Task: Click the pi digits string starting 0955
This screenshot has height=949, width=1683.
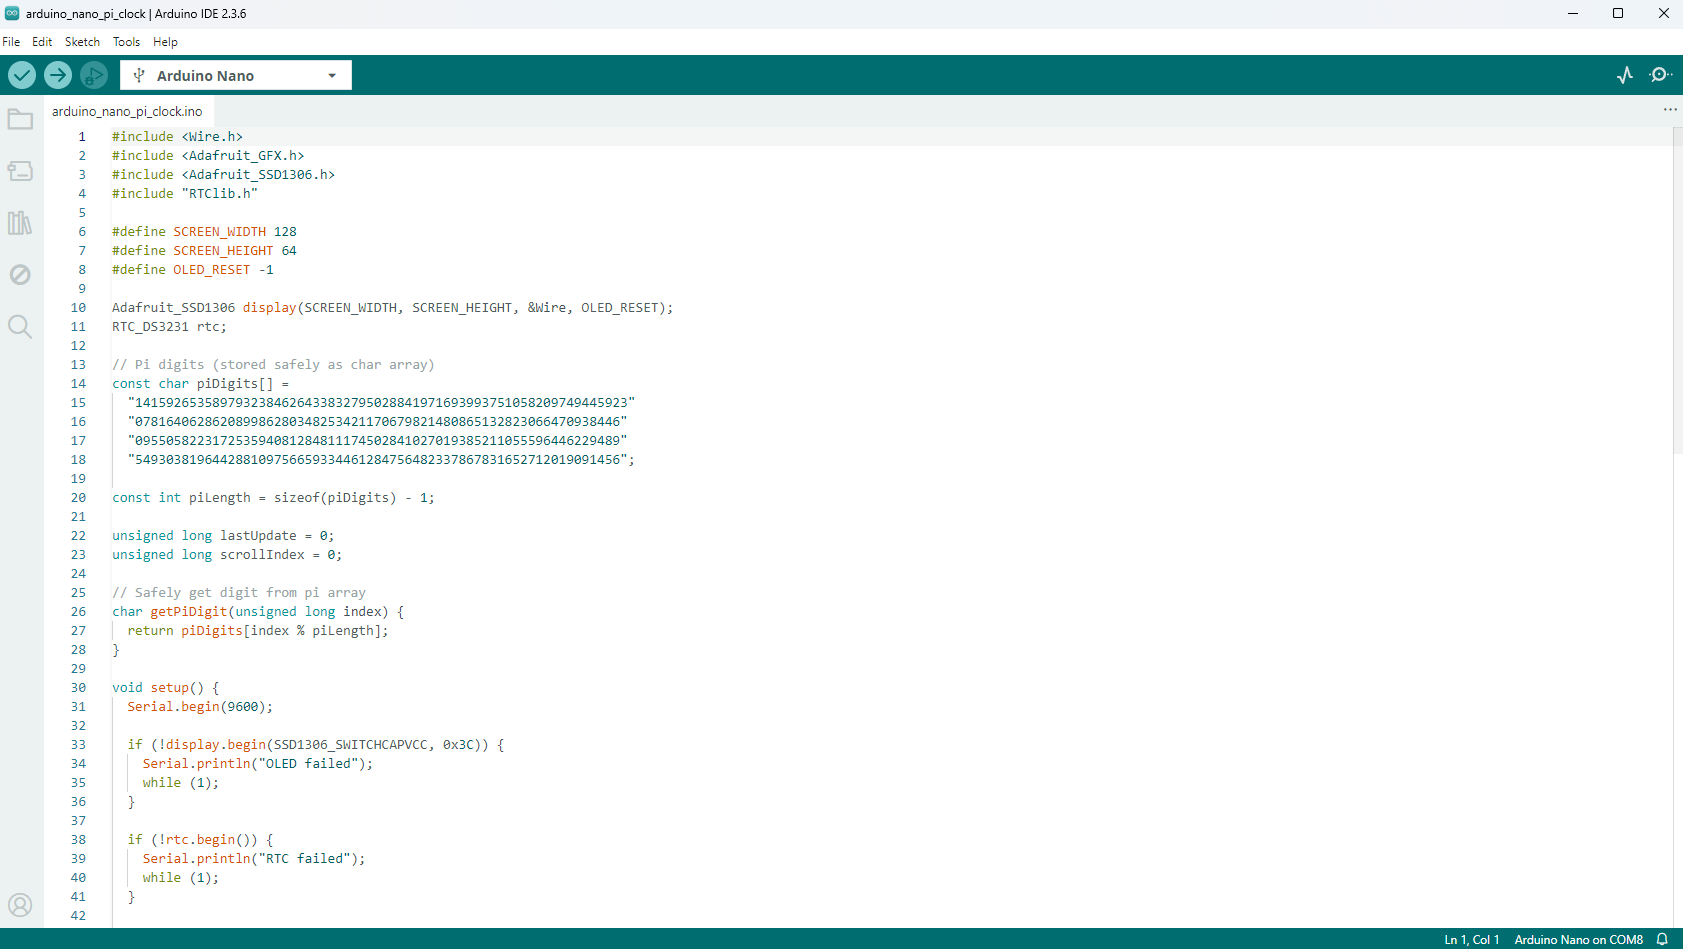Action: 377,441
